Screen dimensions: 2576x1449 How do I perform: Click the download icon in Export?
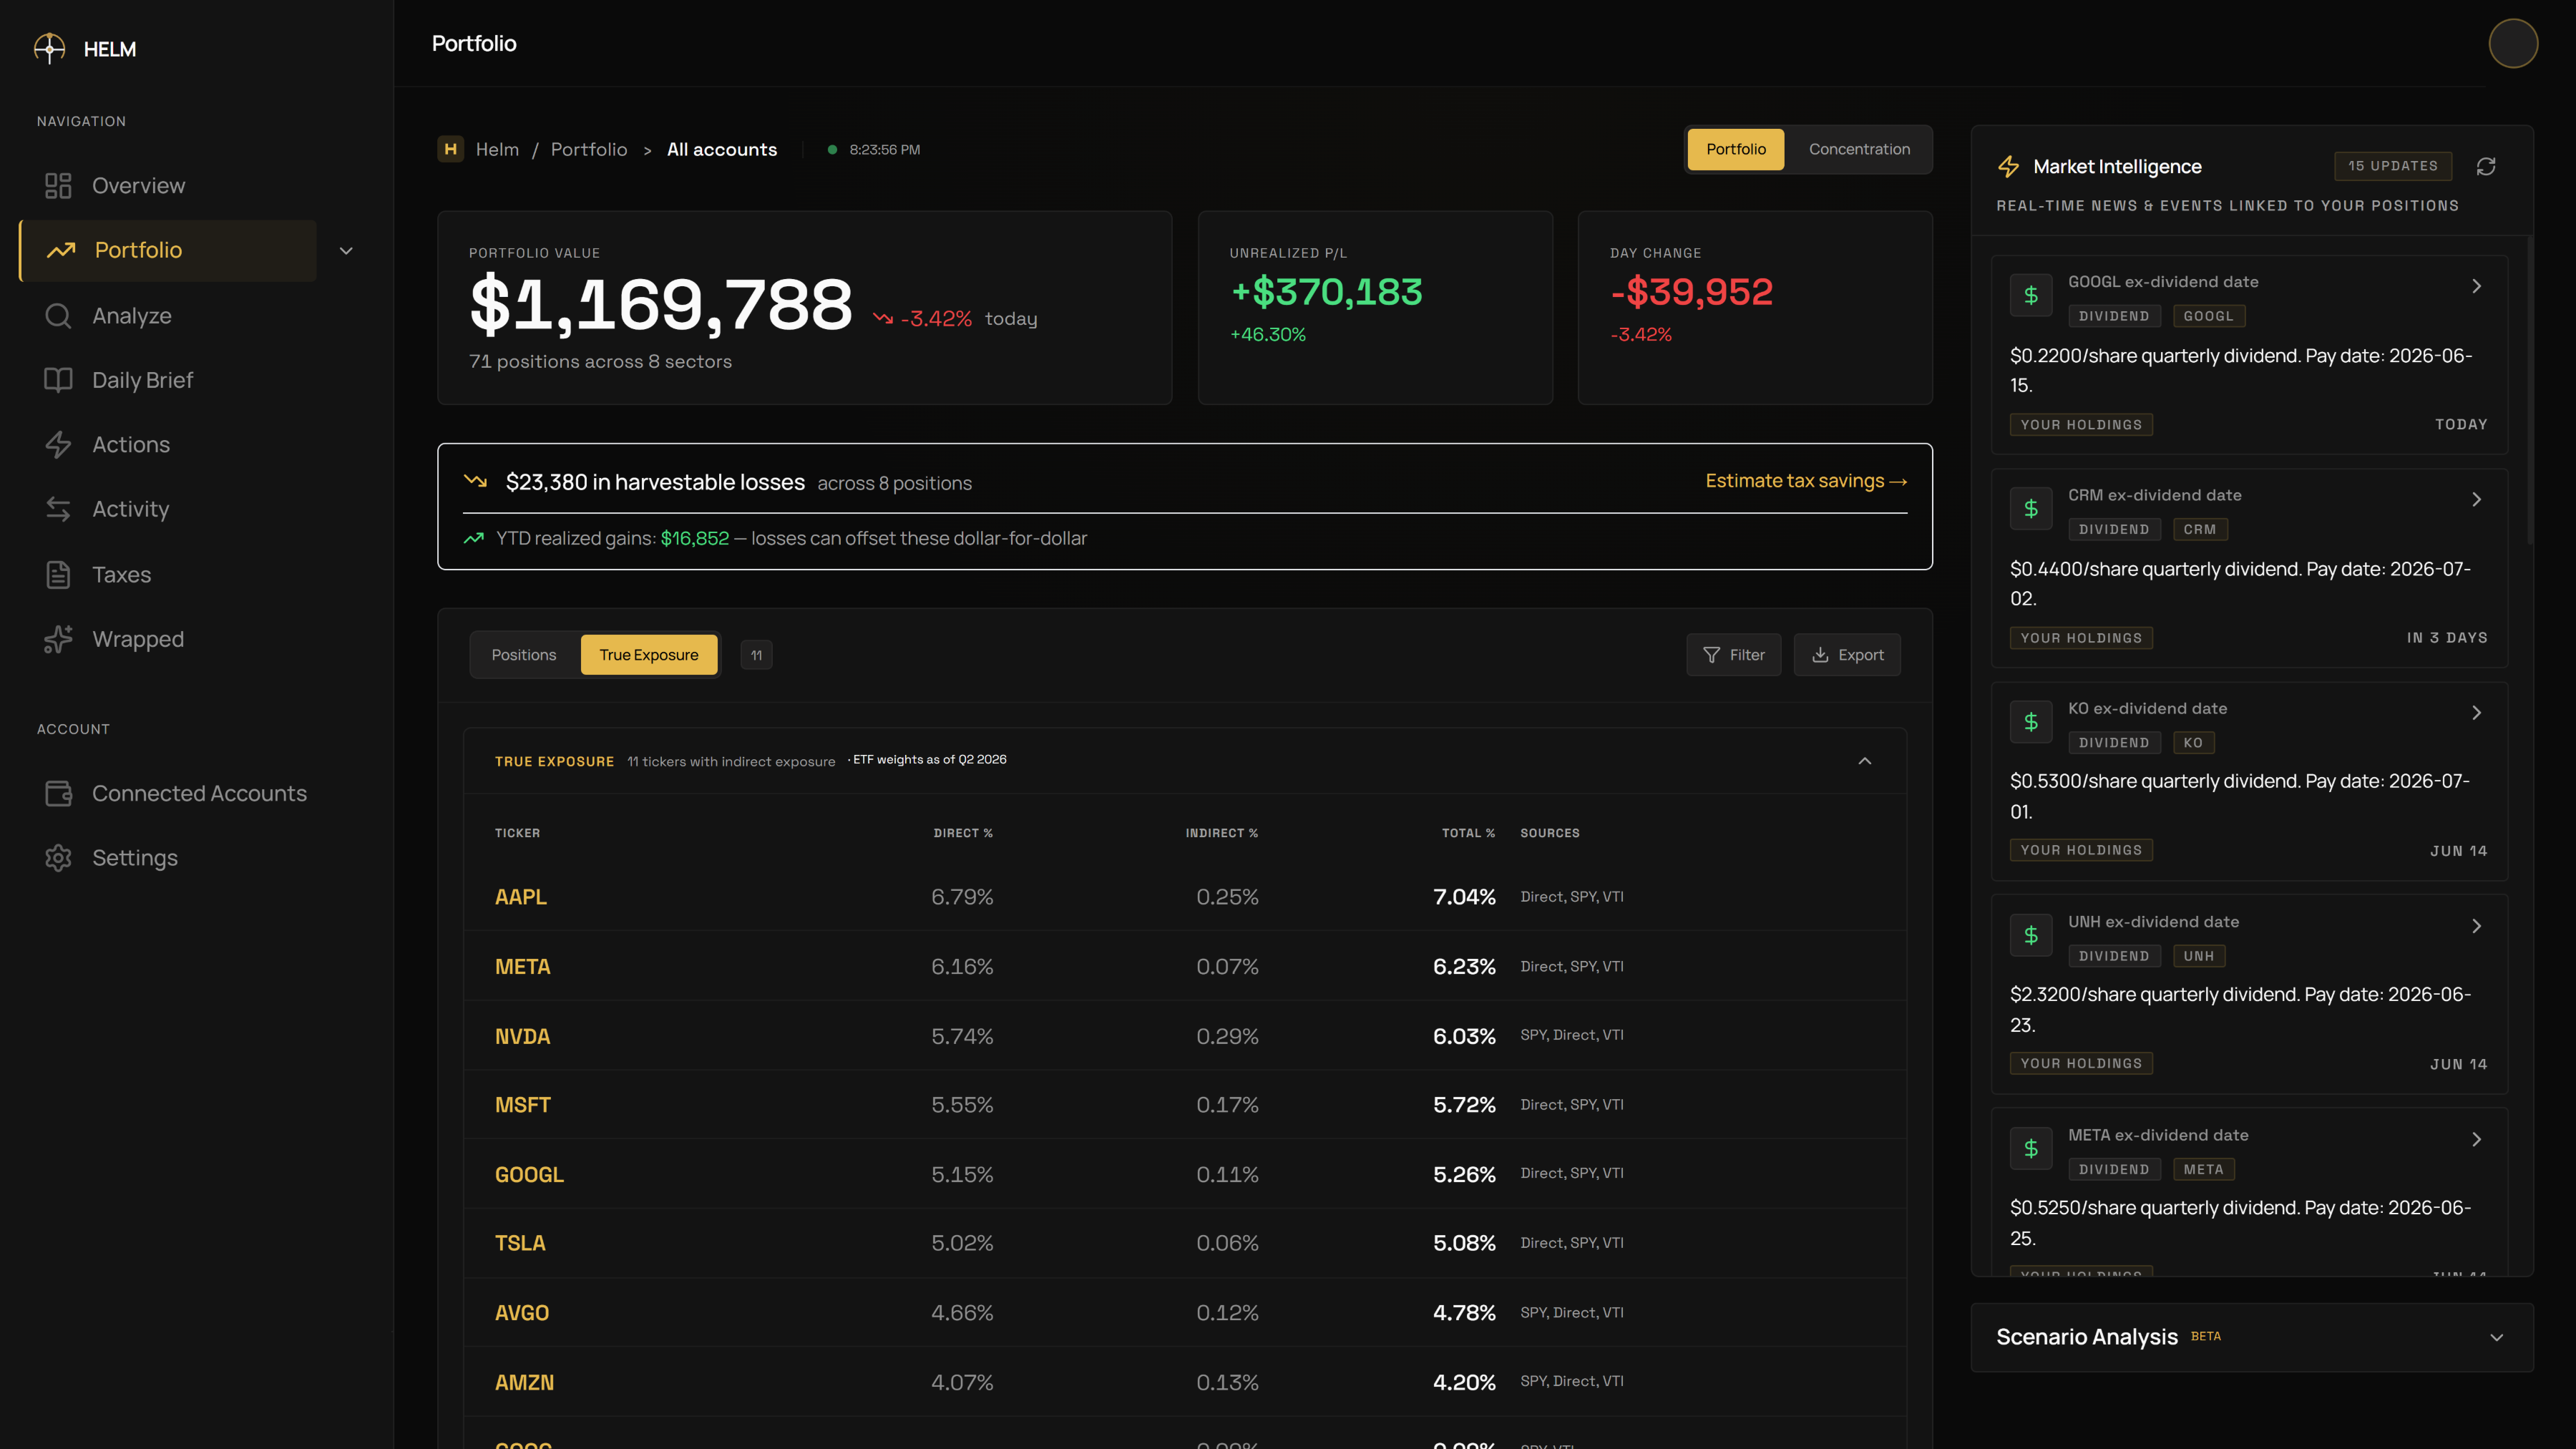click(1821, 655)
